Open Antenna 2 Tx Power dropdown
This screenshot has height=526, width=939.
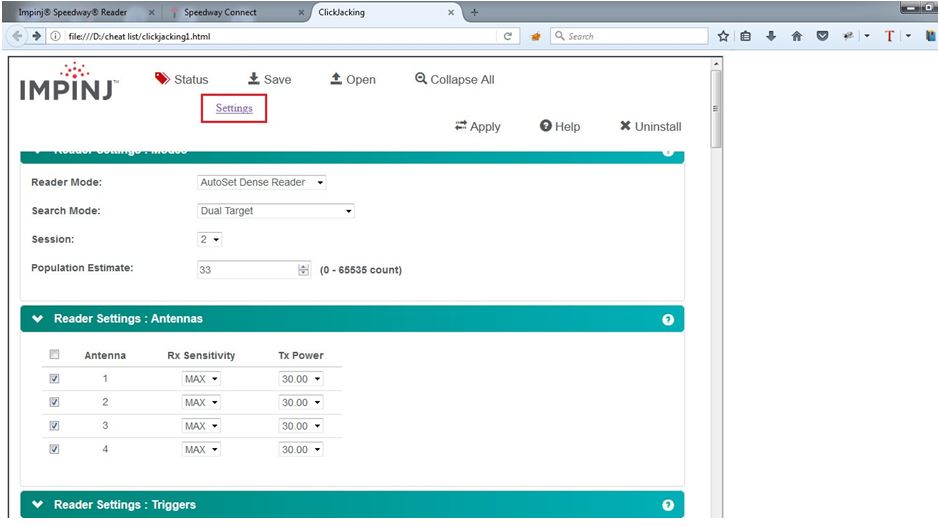[x=301, y=403]
